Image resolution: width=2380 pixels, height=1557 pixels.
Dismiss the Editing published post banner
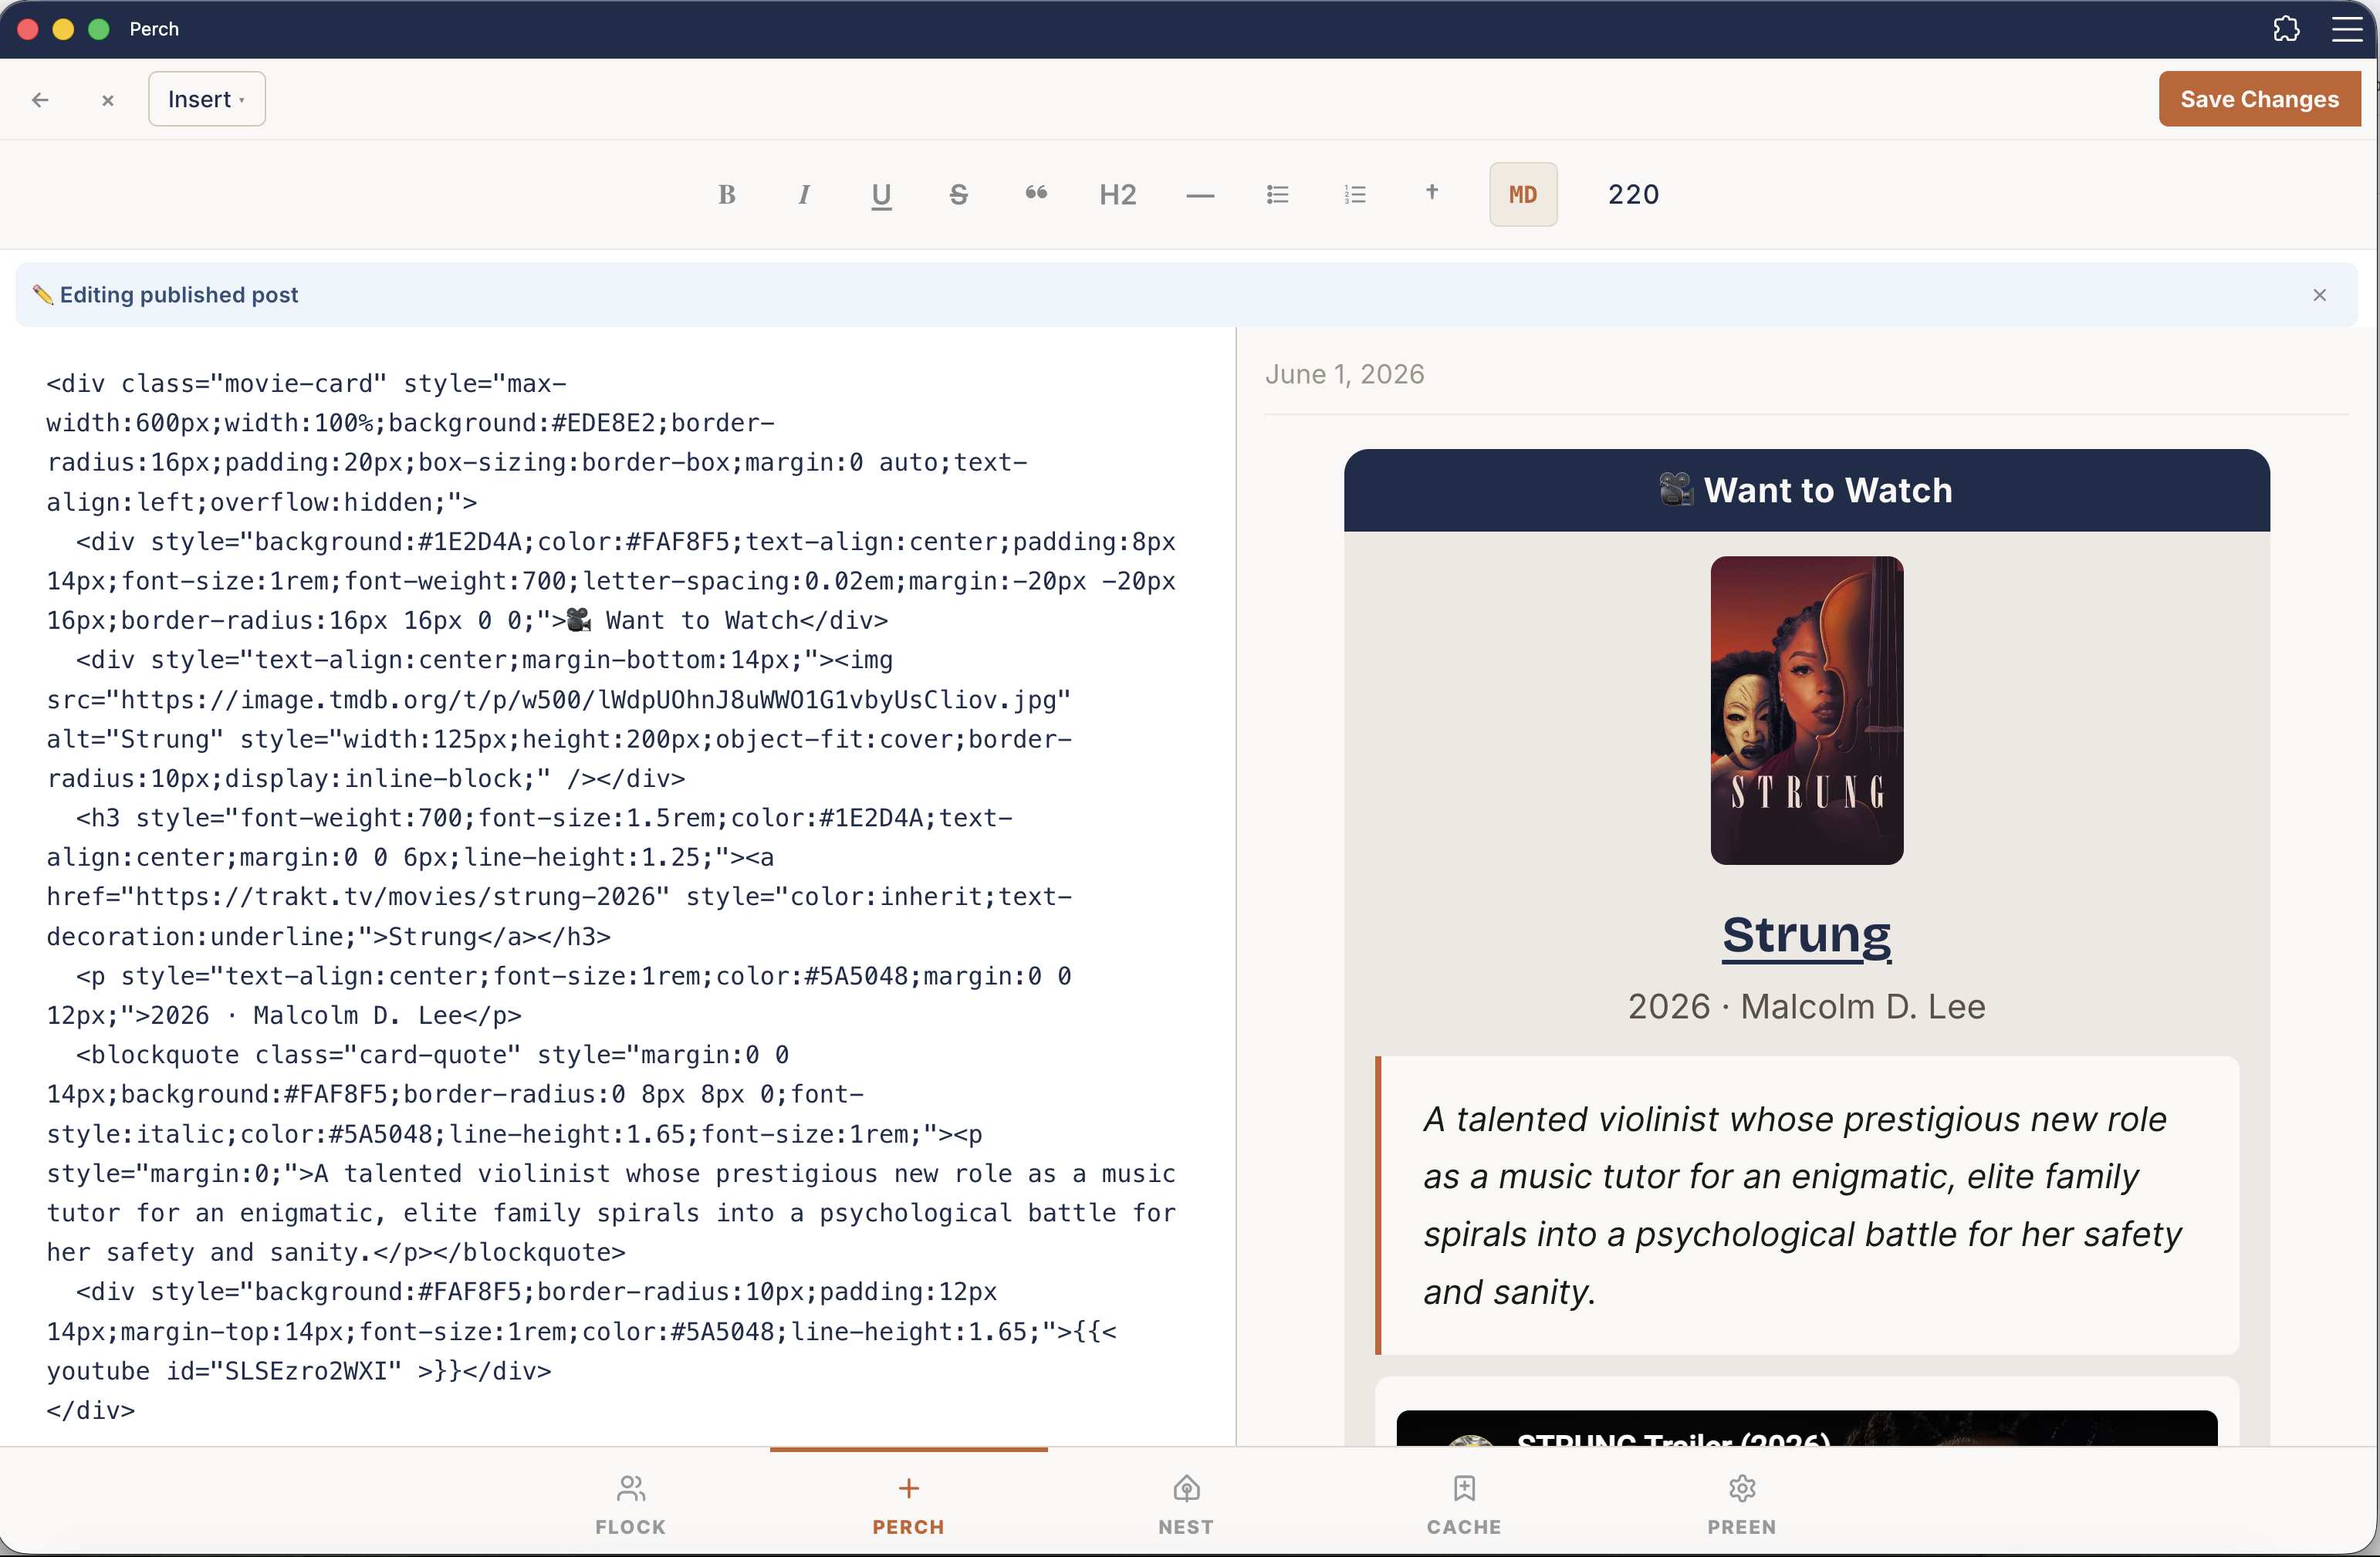(x=2320, y=295)
